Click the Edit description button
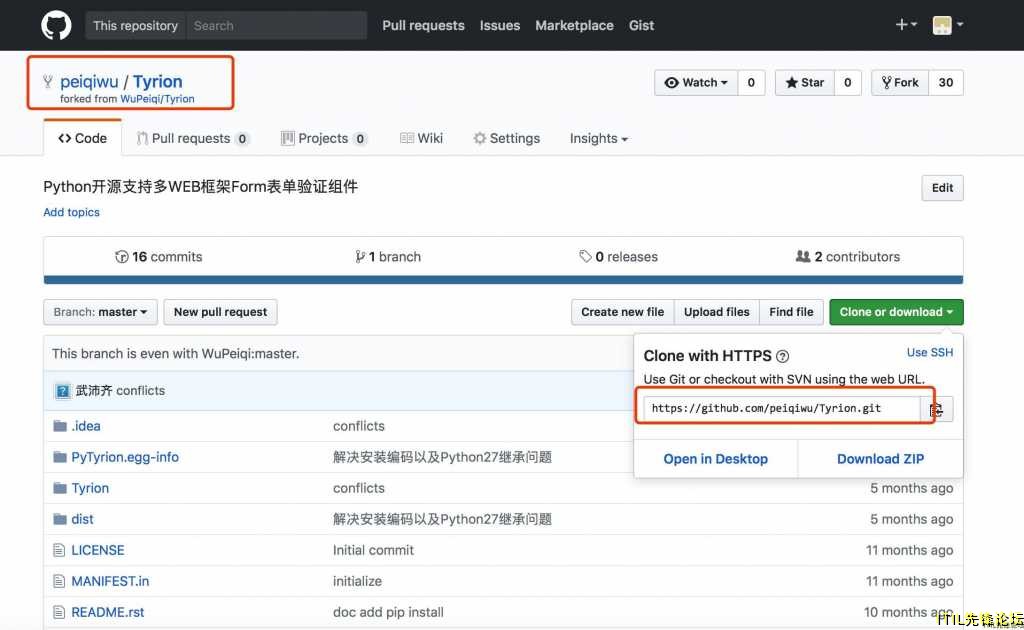Image resolution: width=1024 pixels, height=630 pixels. pos(942,188)
